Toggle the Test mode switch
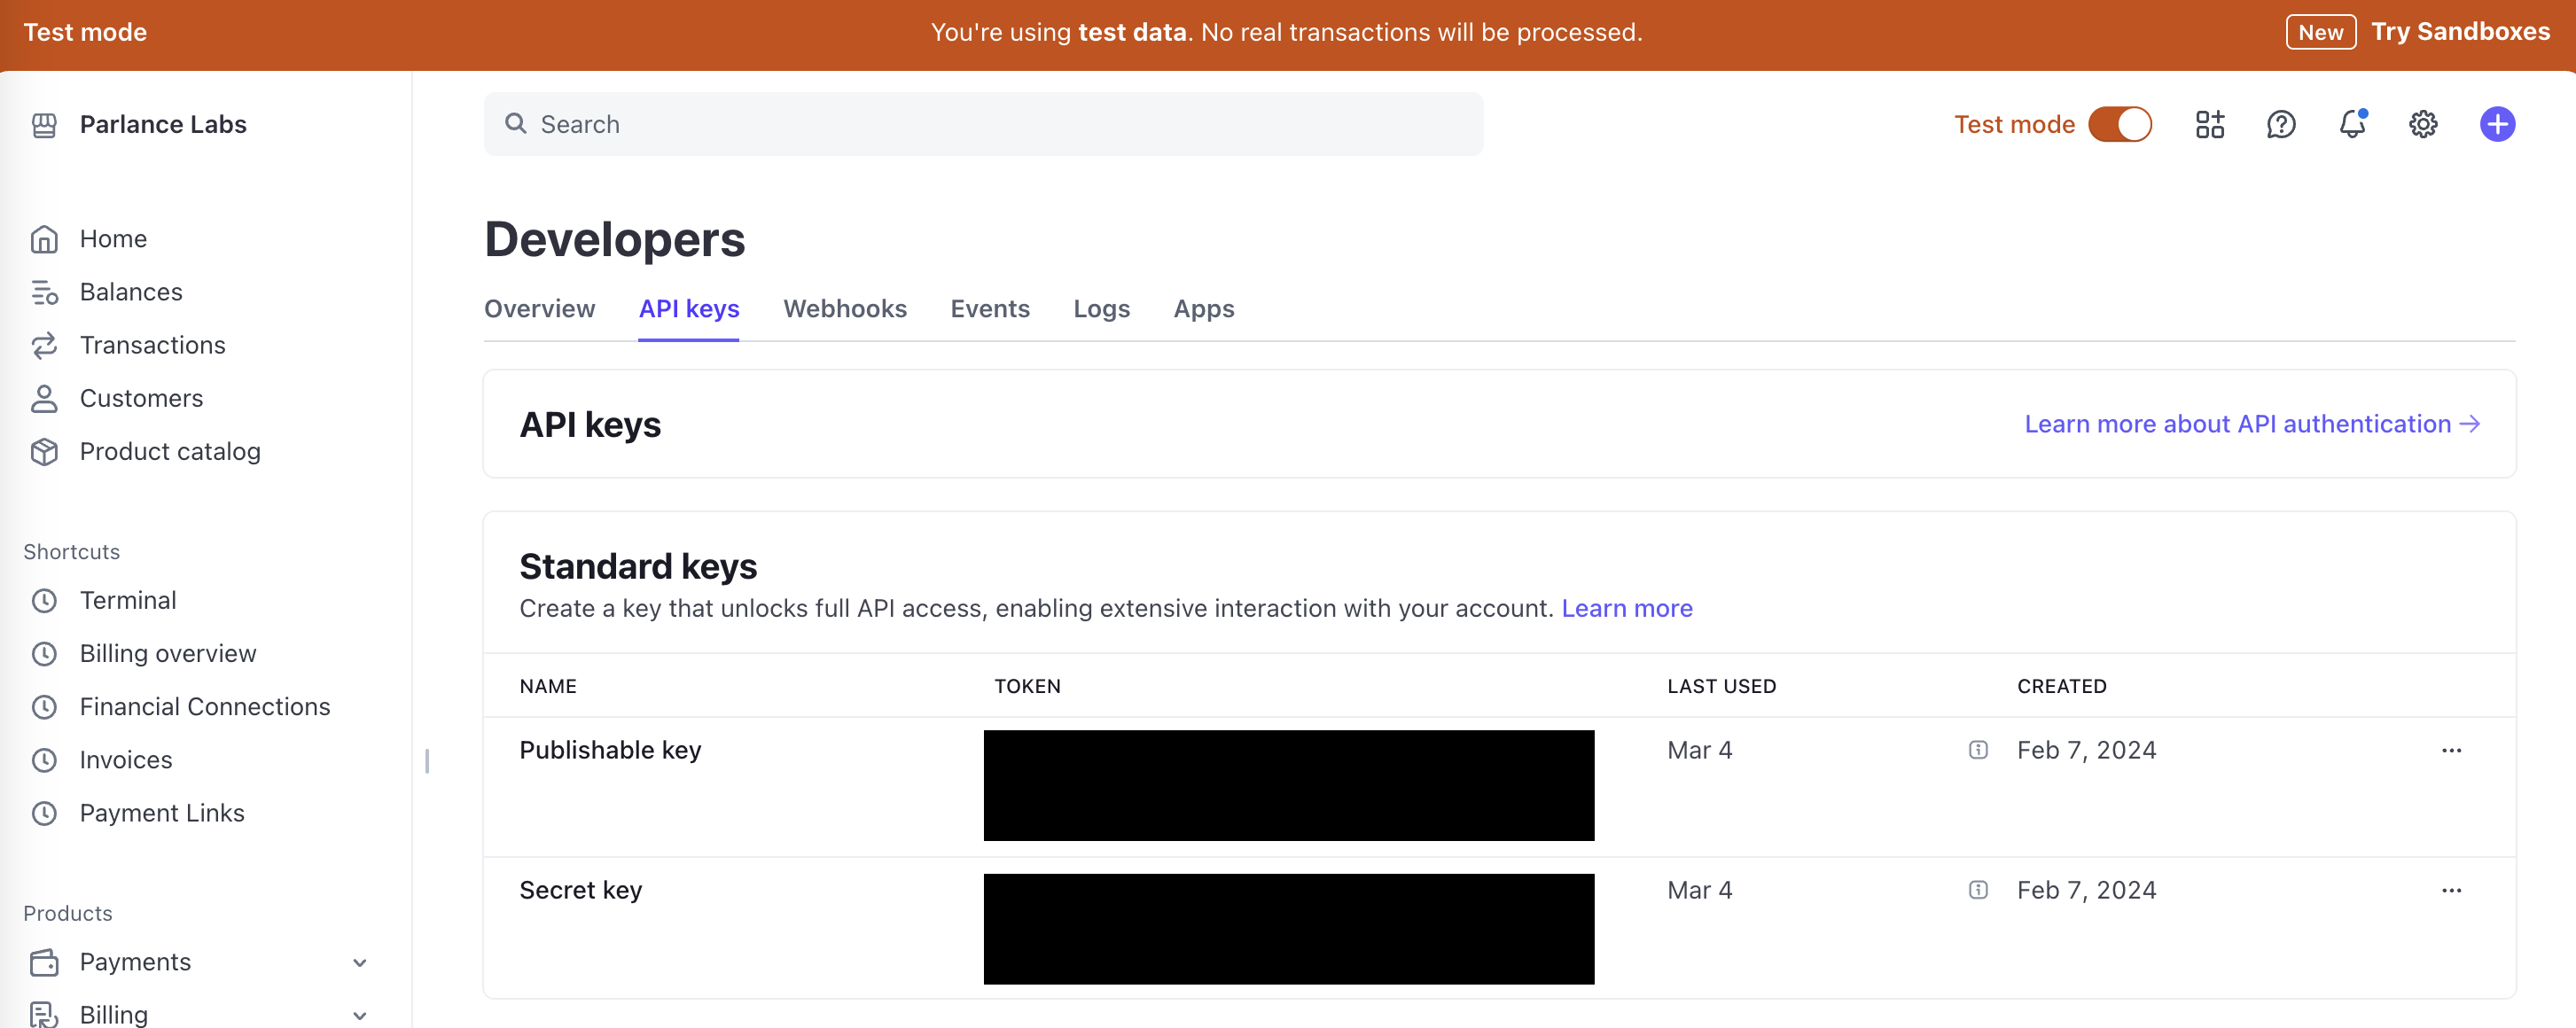The width and height of the screenshot is (2576, 1028). (x=2119, y=124)
